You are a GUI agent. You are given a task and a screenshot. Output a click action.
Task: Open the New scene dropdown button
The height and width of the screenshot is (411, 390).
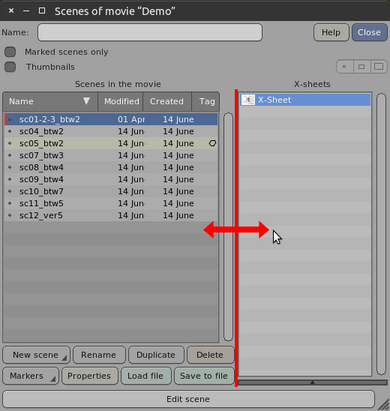point(36,355)
